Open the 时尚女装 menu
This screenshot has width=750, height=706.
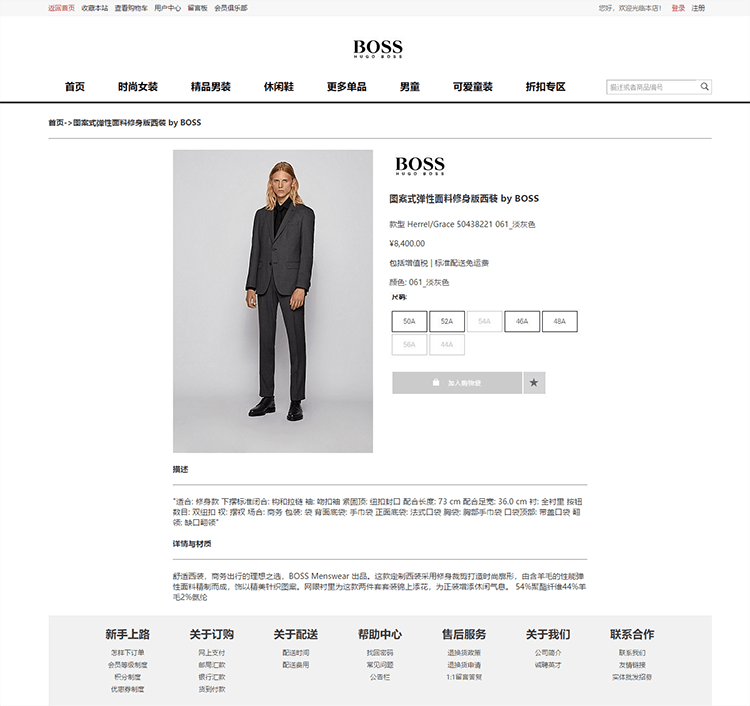coord(138,87)
